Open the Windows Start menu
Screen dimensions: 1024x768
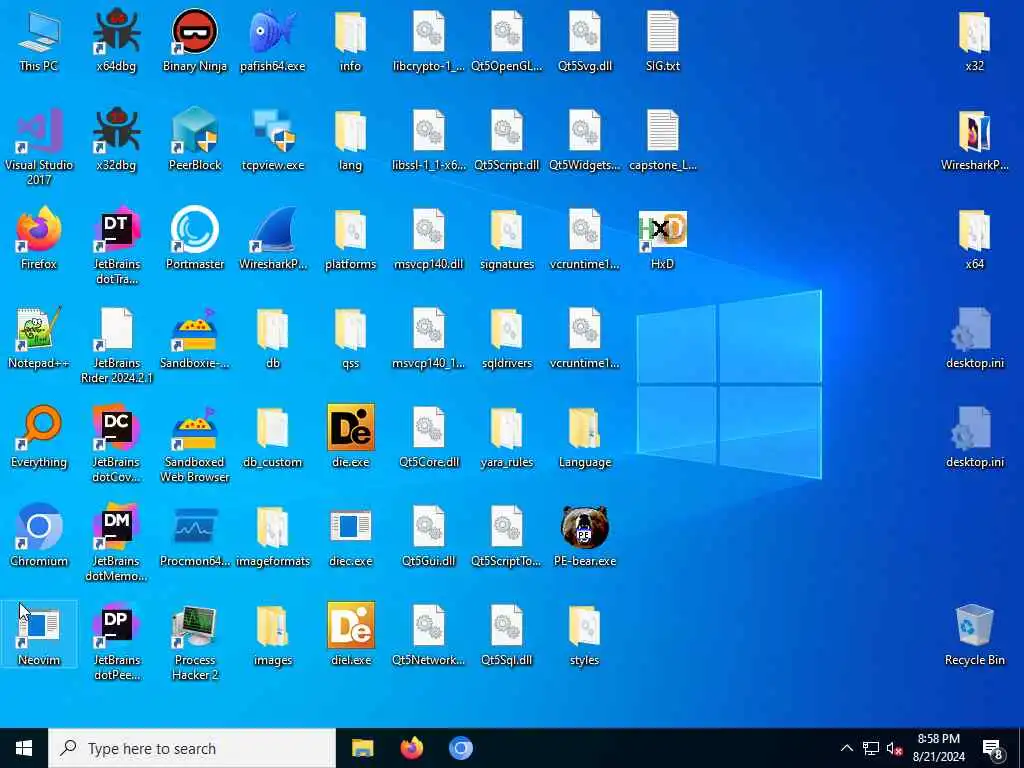pos(24,748)
